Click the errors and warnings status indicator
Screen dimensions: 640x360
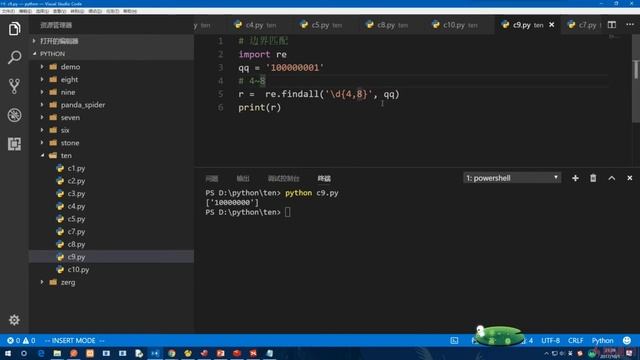21,340
